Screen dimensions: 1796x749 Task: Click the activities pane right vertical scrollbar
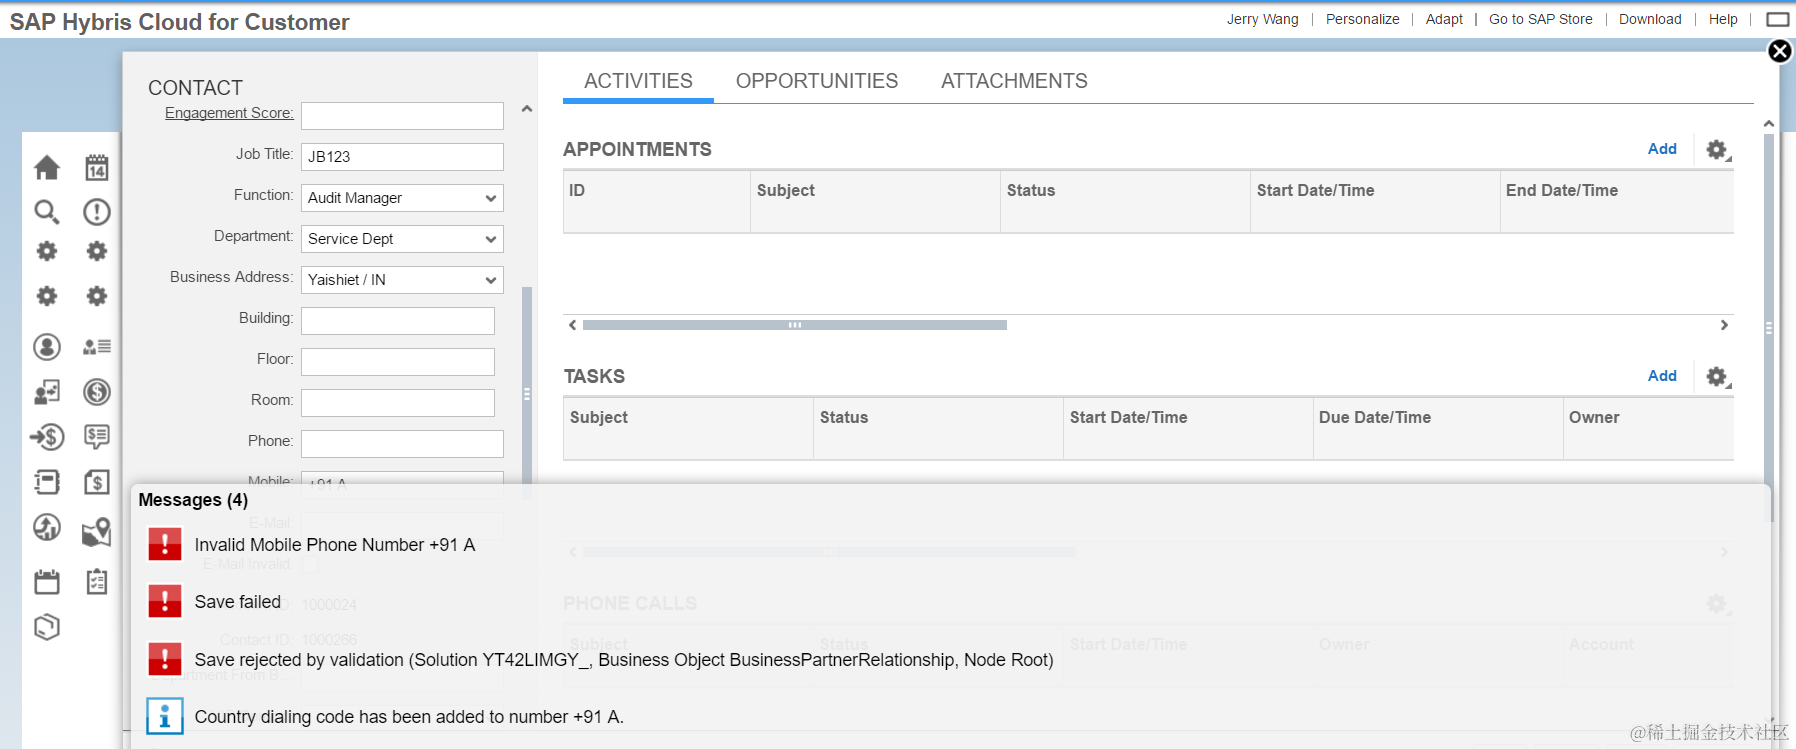(x=1769, y=328)
